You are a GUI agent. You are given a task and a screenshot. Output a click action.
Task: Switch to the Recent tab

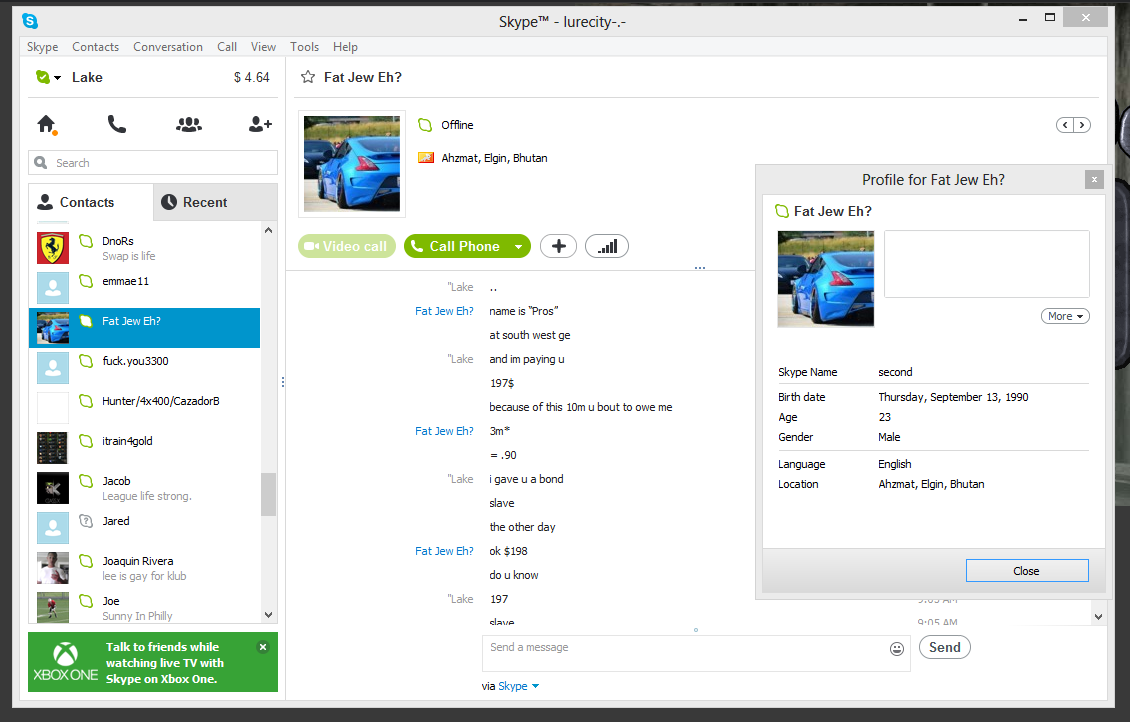[215, 202]
